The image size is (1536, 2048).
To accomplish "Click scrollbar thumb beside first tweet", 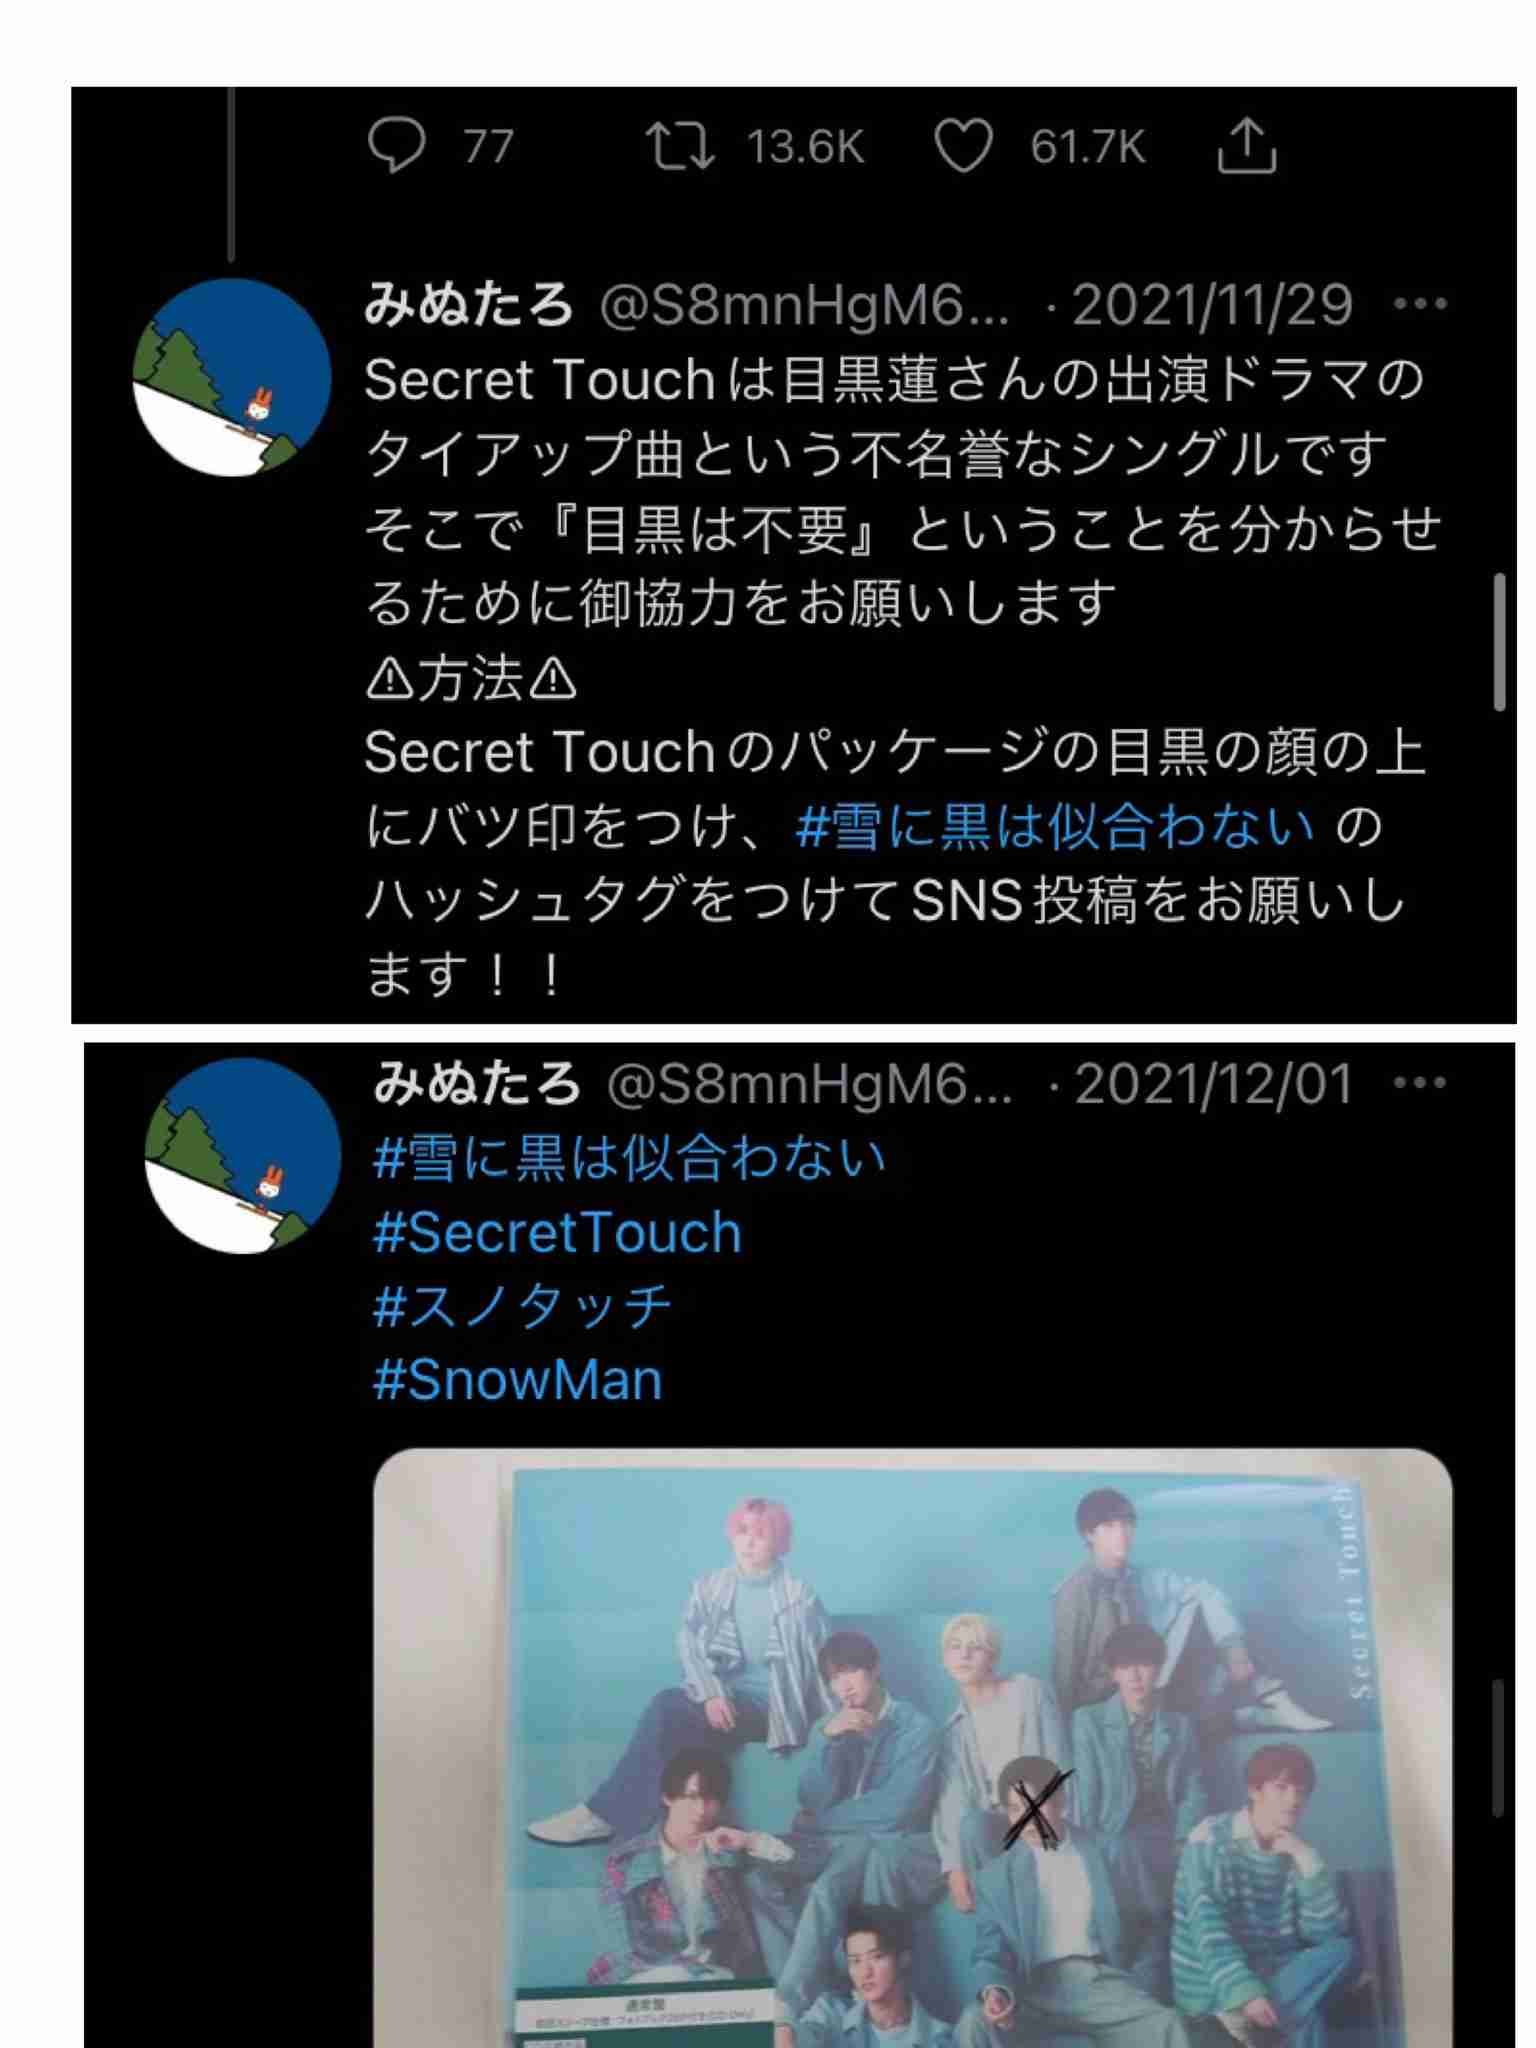I will [x=1499, y=642].
